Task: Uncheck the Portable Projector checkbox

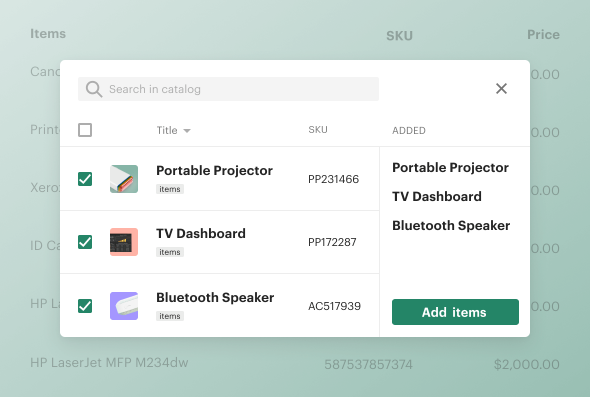Action: (x=85, y=179)
